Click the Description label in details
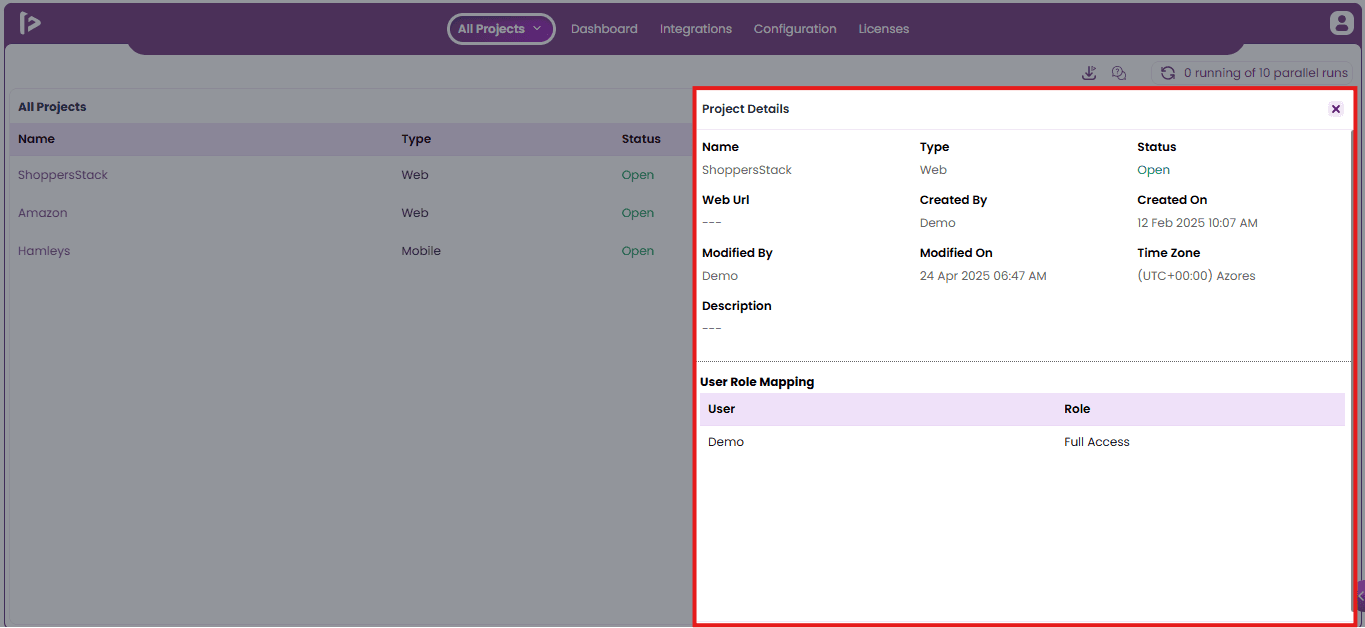1365x628 pixels. [737, 306]
